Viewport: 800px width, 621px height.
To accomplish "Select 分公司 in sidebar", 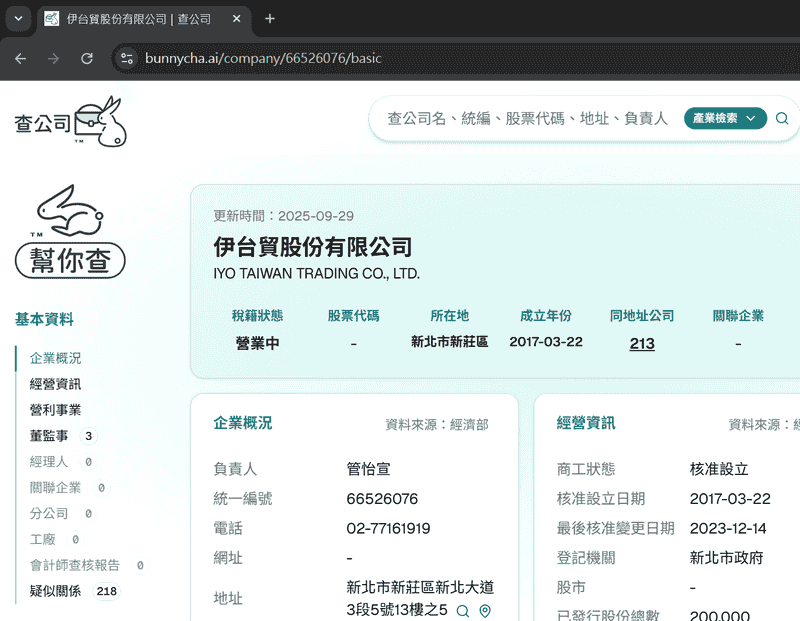I will [x=49, y=513].
